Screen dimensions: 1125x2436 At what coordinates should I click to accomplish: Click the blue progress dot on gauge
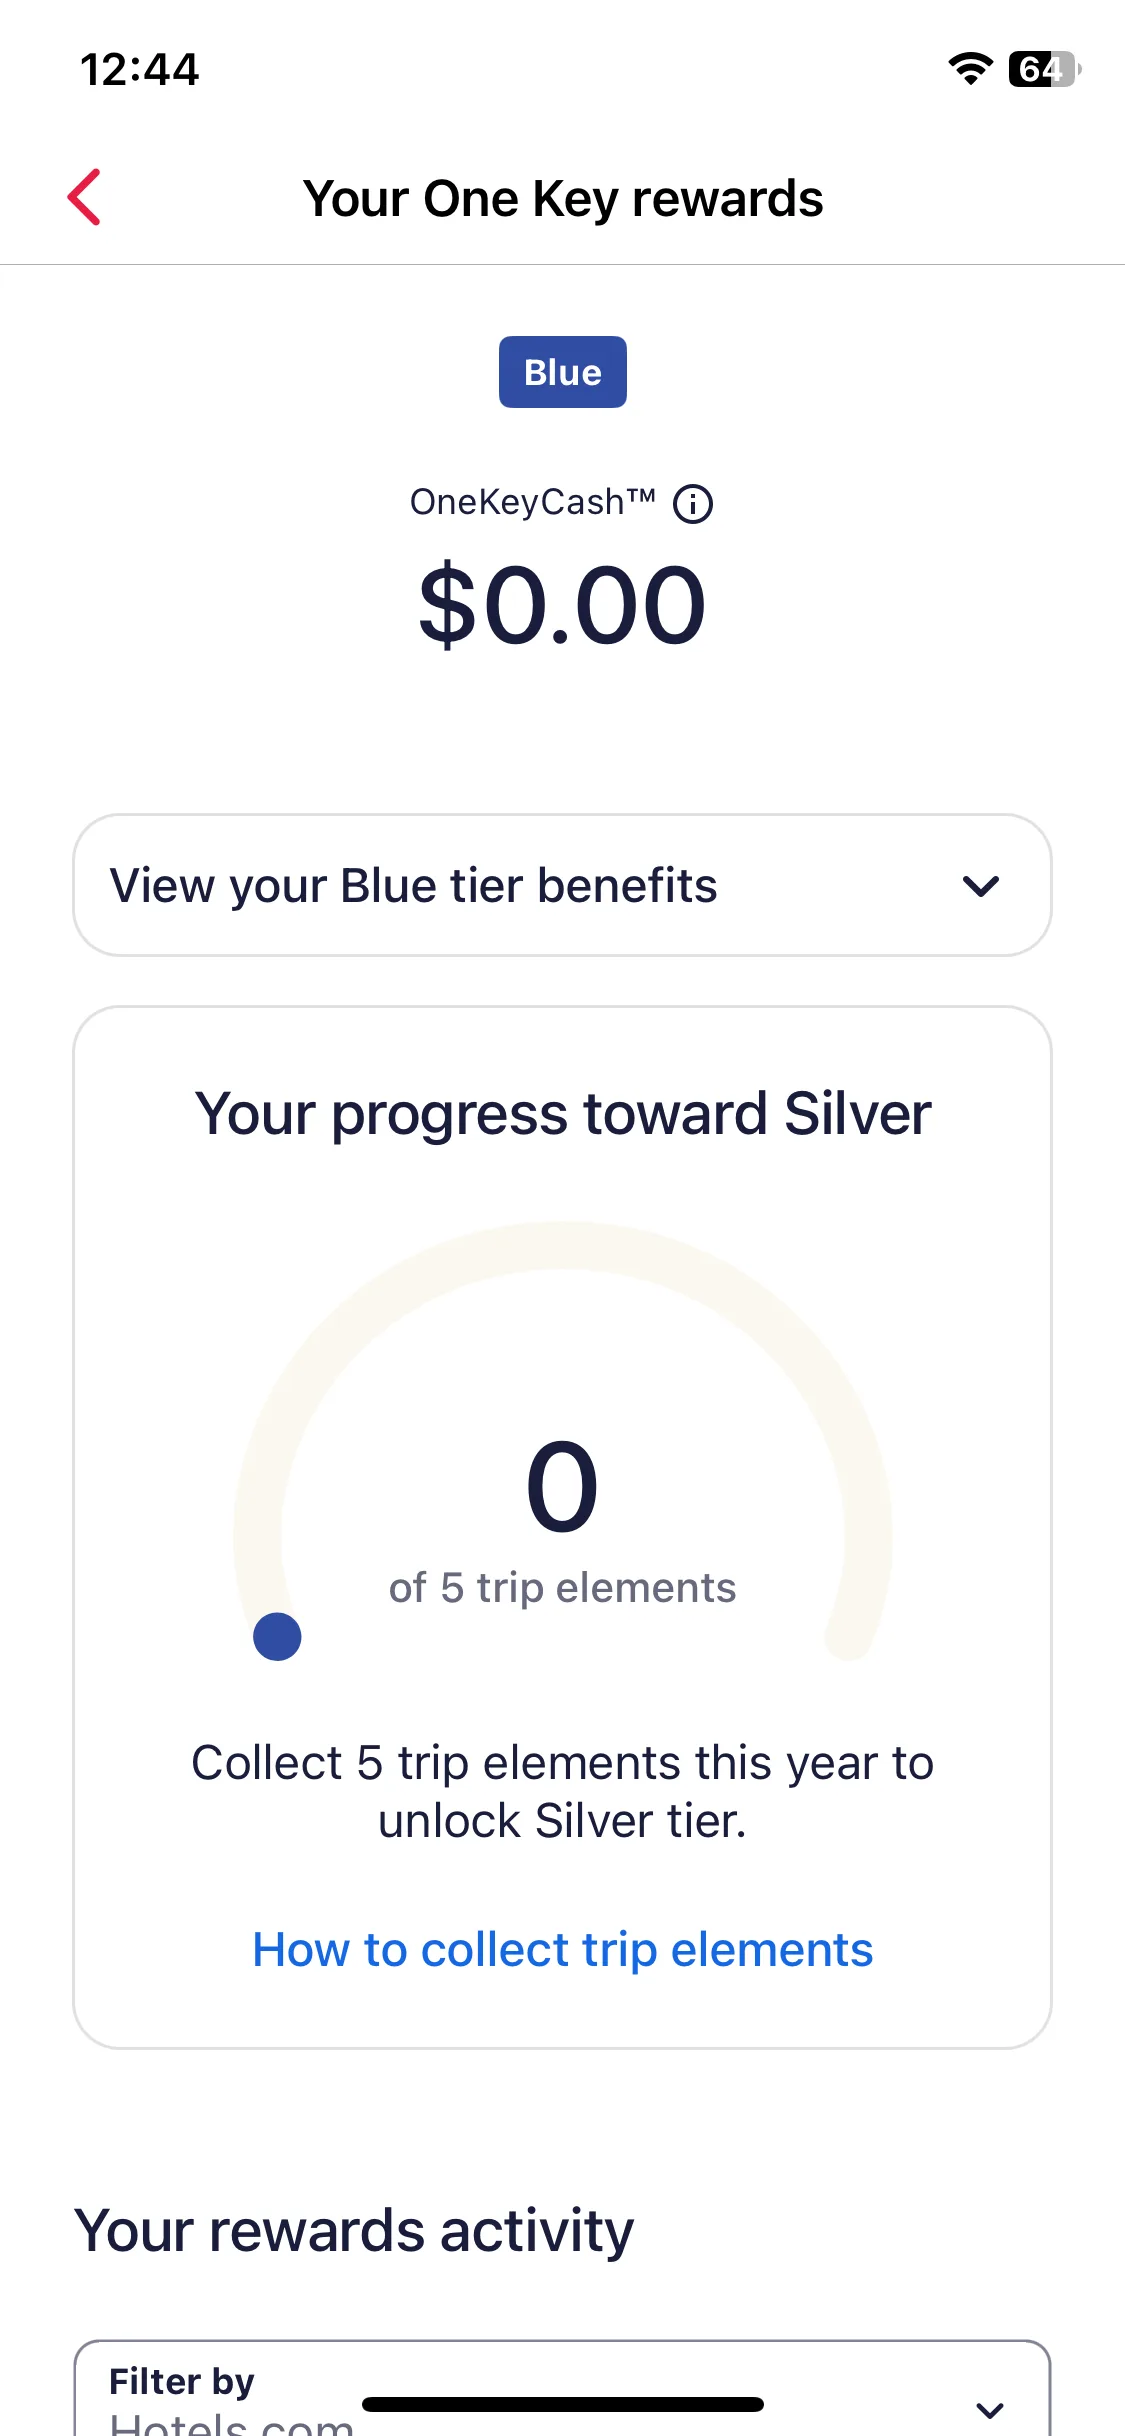277,1637
